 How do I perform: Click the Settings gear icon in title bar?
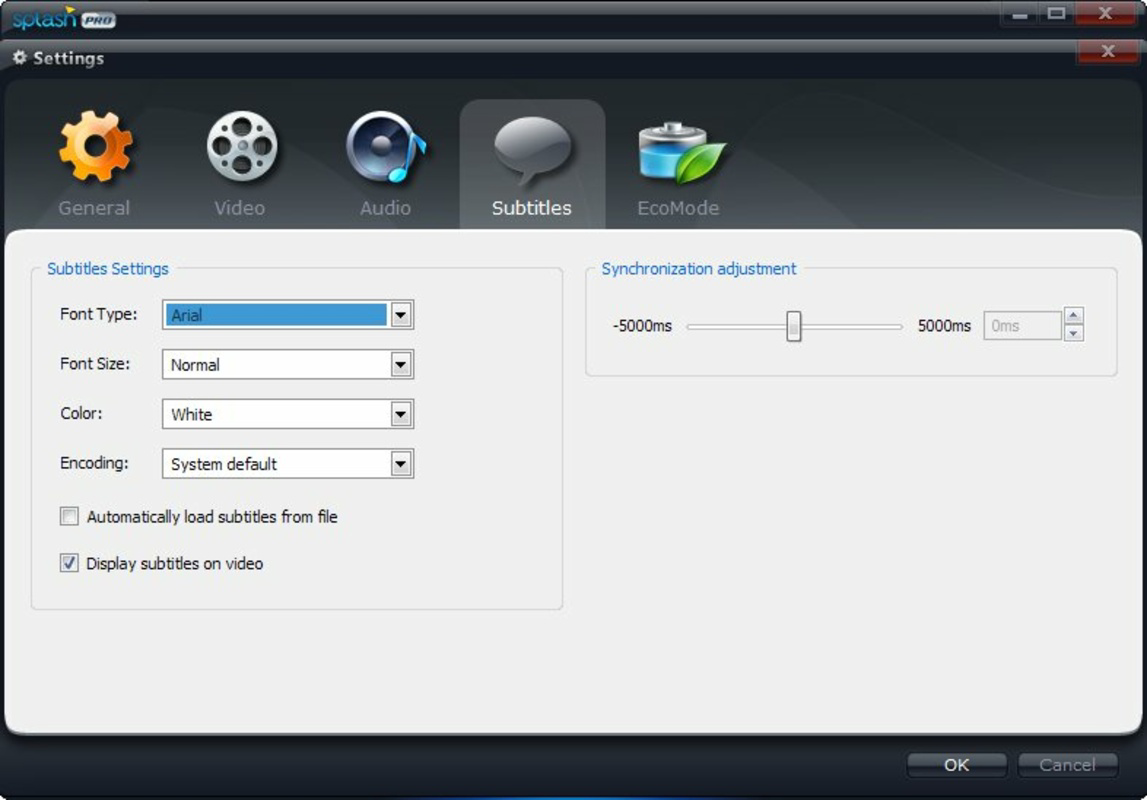pos(19,58)
